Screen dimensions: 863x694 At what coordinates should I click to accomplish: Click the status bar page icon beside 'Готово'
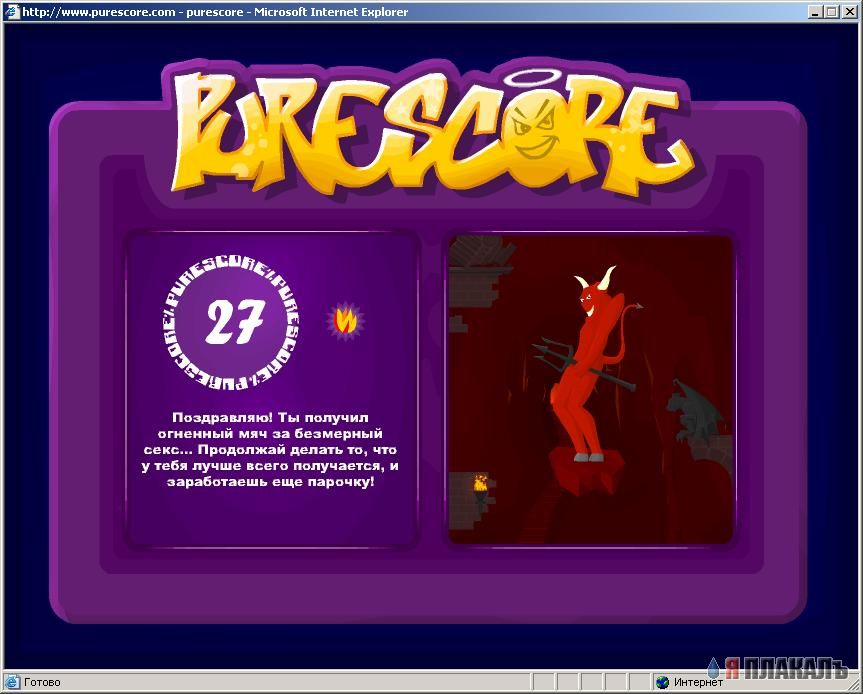12,682
